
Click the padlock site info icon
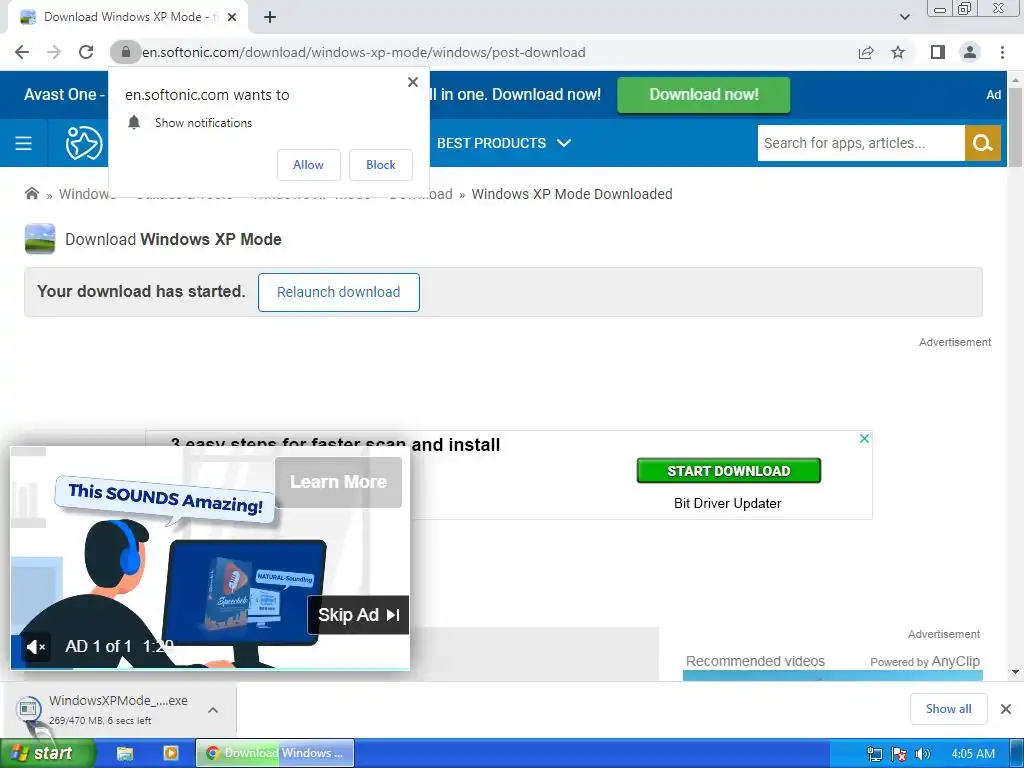[x=125, y=52]
